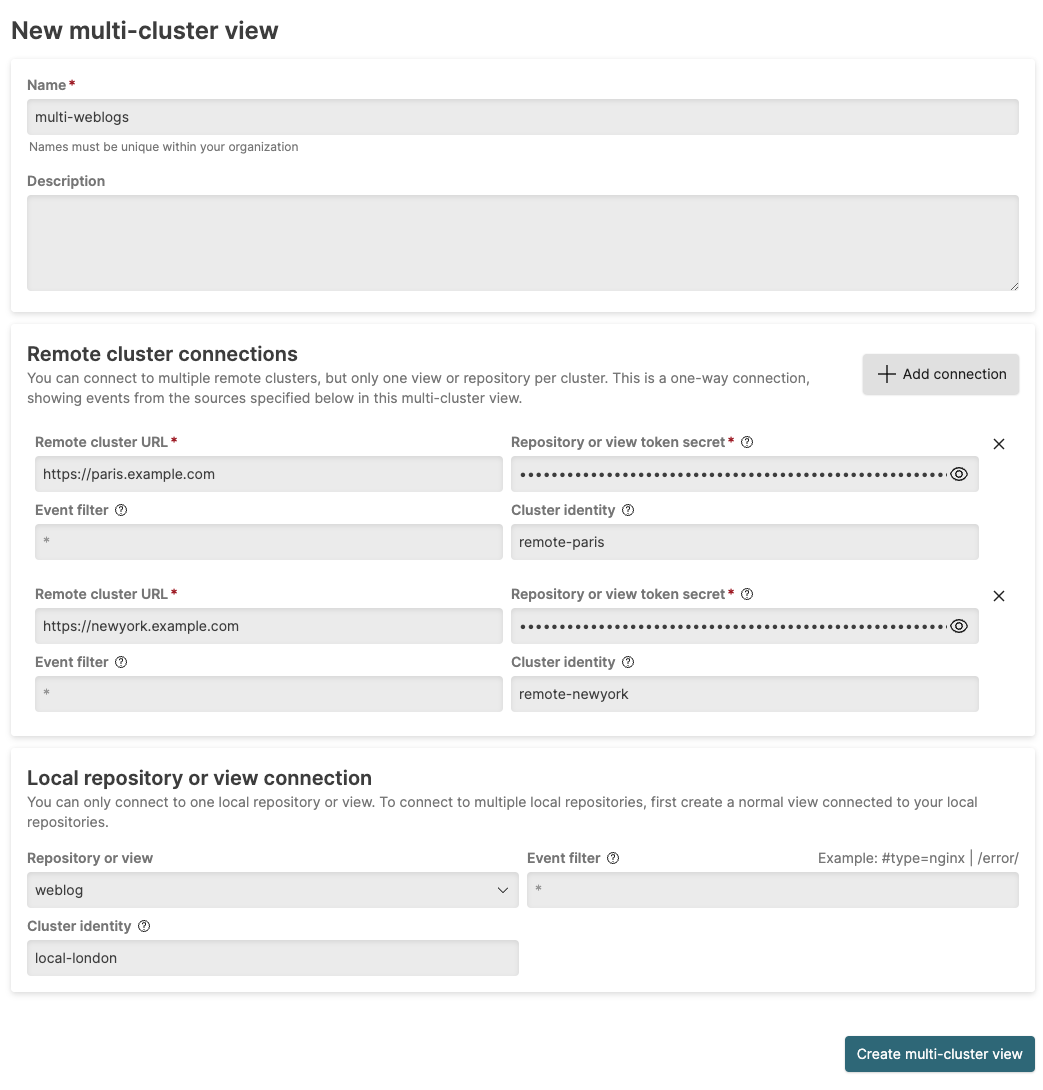Open the Repository or view dropdown
The image size is (1043, 1090).
[272, 890]
